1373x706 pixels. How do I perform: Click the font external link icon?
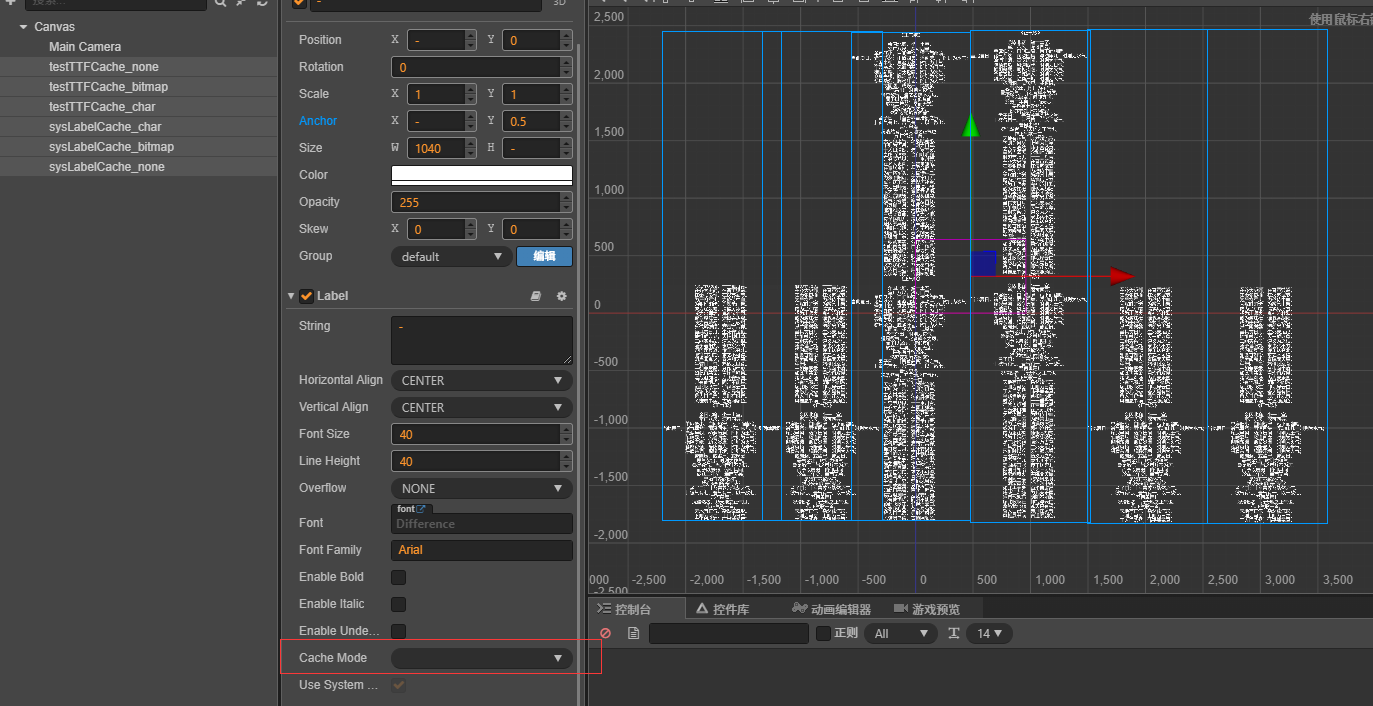pyautogui.click(x=421, y=509)
